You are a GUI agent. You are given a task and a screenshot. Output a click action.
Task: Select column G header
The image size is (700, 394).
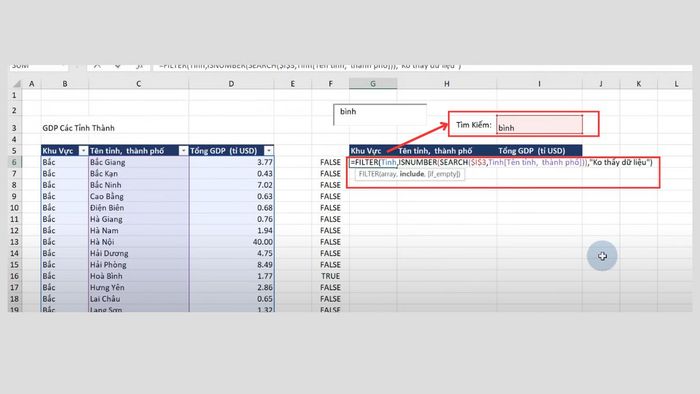pos(373,84)
